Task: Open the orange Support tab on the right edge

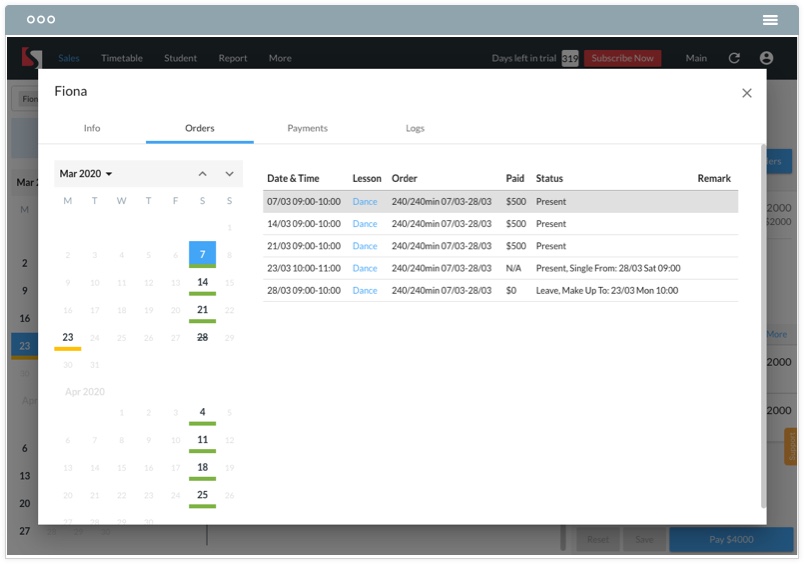Action: [x=791, y=447]
